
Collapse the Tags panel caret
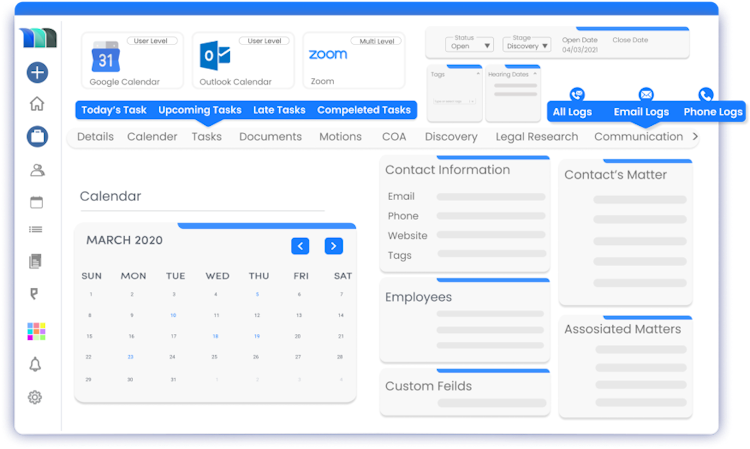tap(478, 74)
